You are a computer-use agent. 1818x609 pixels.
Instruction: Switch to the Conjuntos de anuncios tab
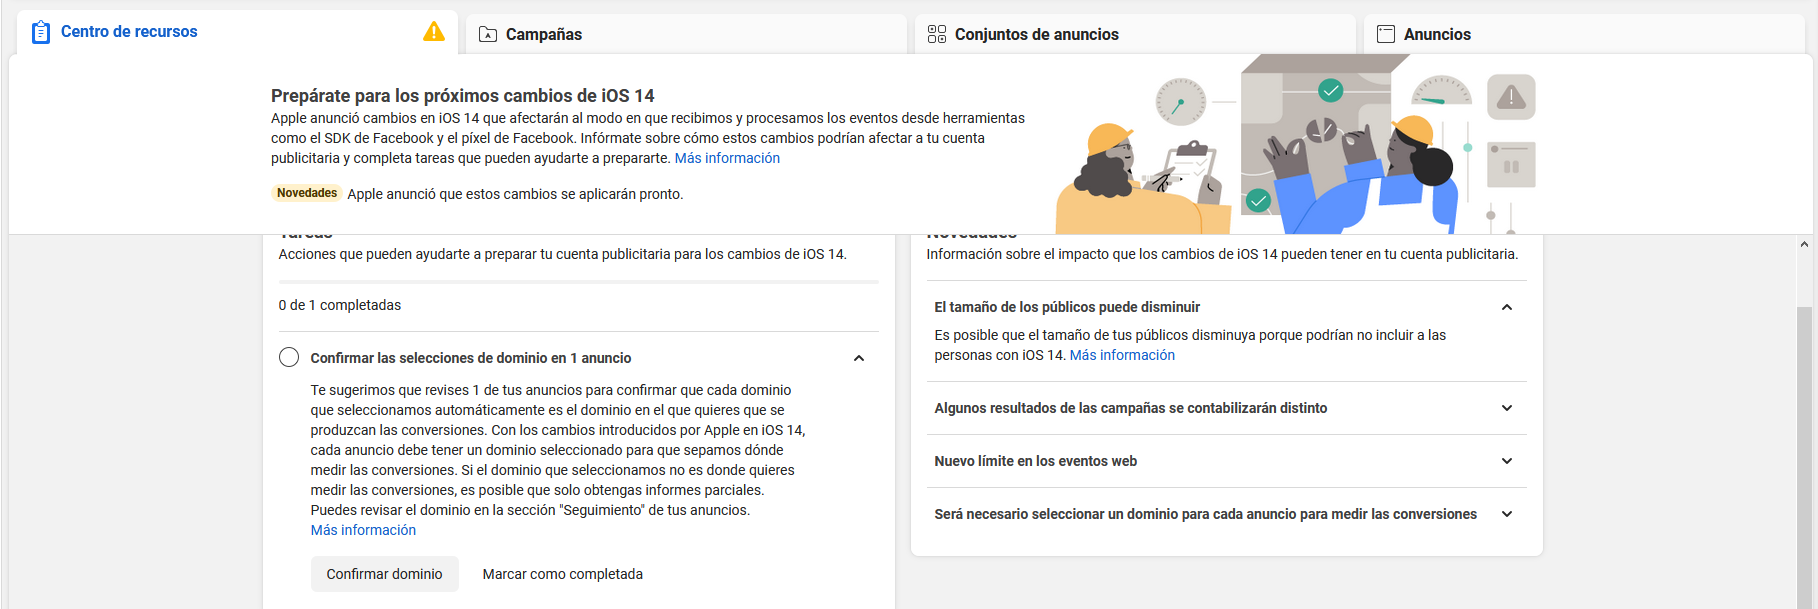1136,34
